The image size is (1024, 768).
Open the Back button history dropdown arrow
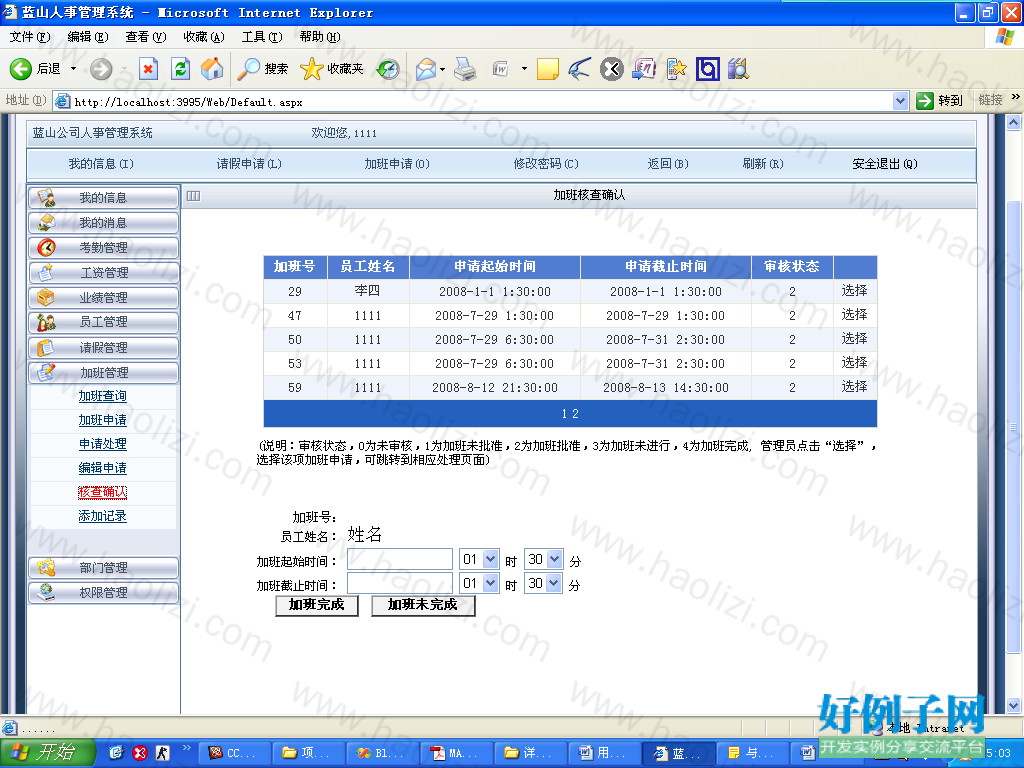pyautogui.click(x=73, y=69)
